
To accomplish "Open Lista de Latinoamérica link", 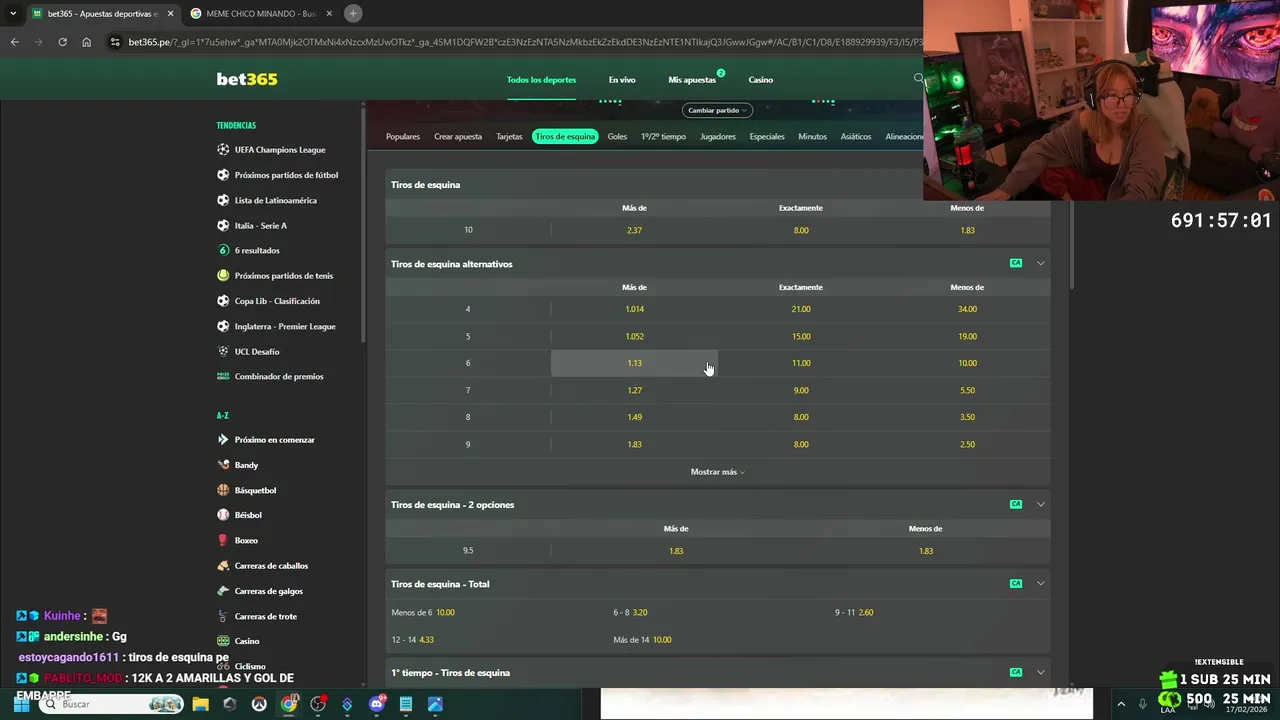I will (x=275, y=200).
